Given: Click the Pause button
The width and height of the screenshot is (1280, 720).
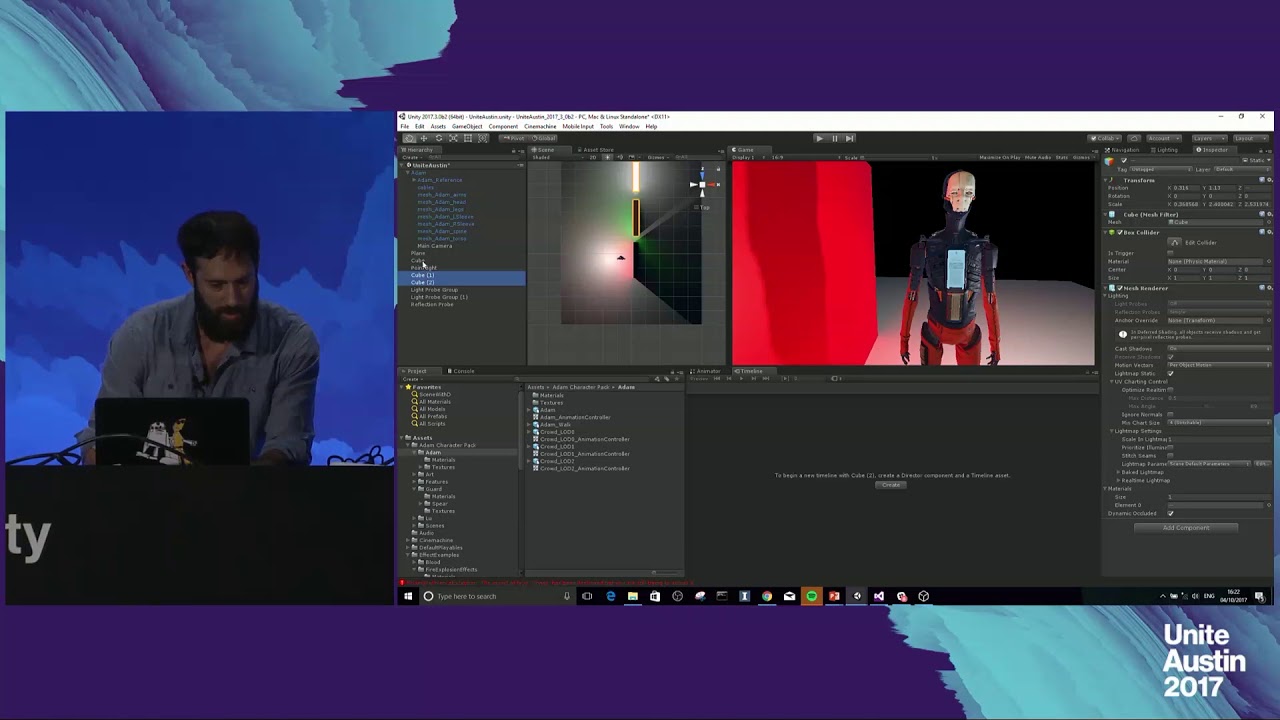Looking at the screenshot, I should [834, 138].
